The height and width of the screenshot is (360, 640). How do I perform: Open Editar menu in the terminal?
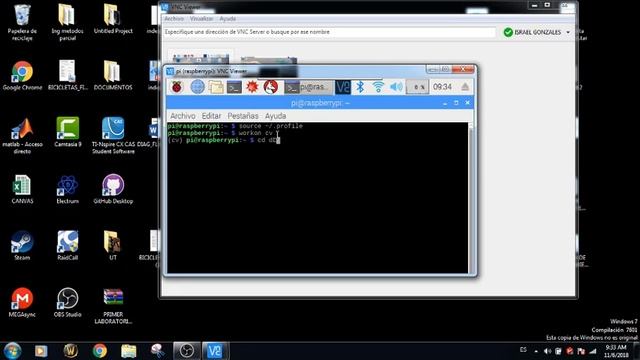[211, 116]
